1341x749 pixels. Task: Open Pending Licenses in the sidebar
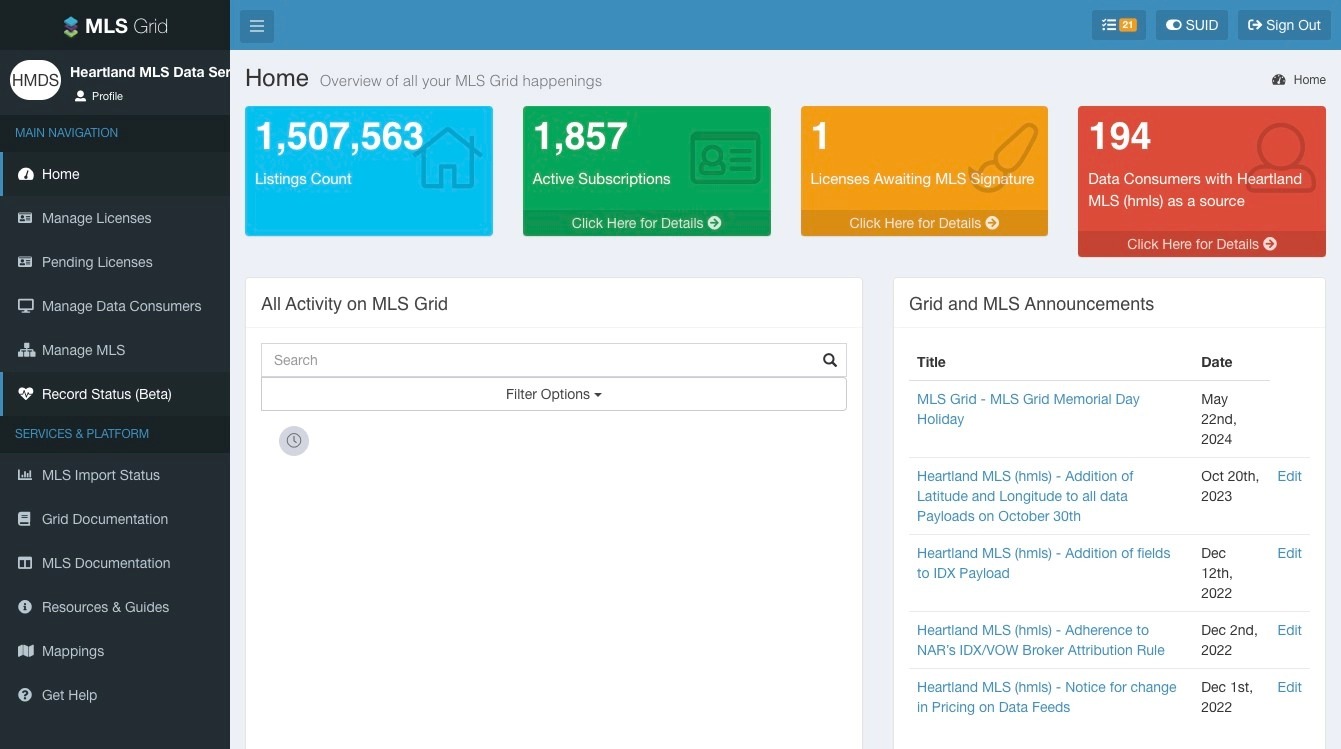click(115, 262)
